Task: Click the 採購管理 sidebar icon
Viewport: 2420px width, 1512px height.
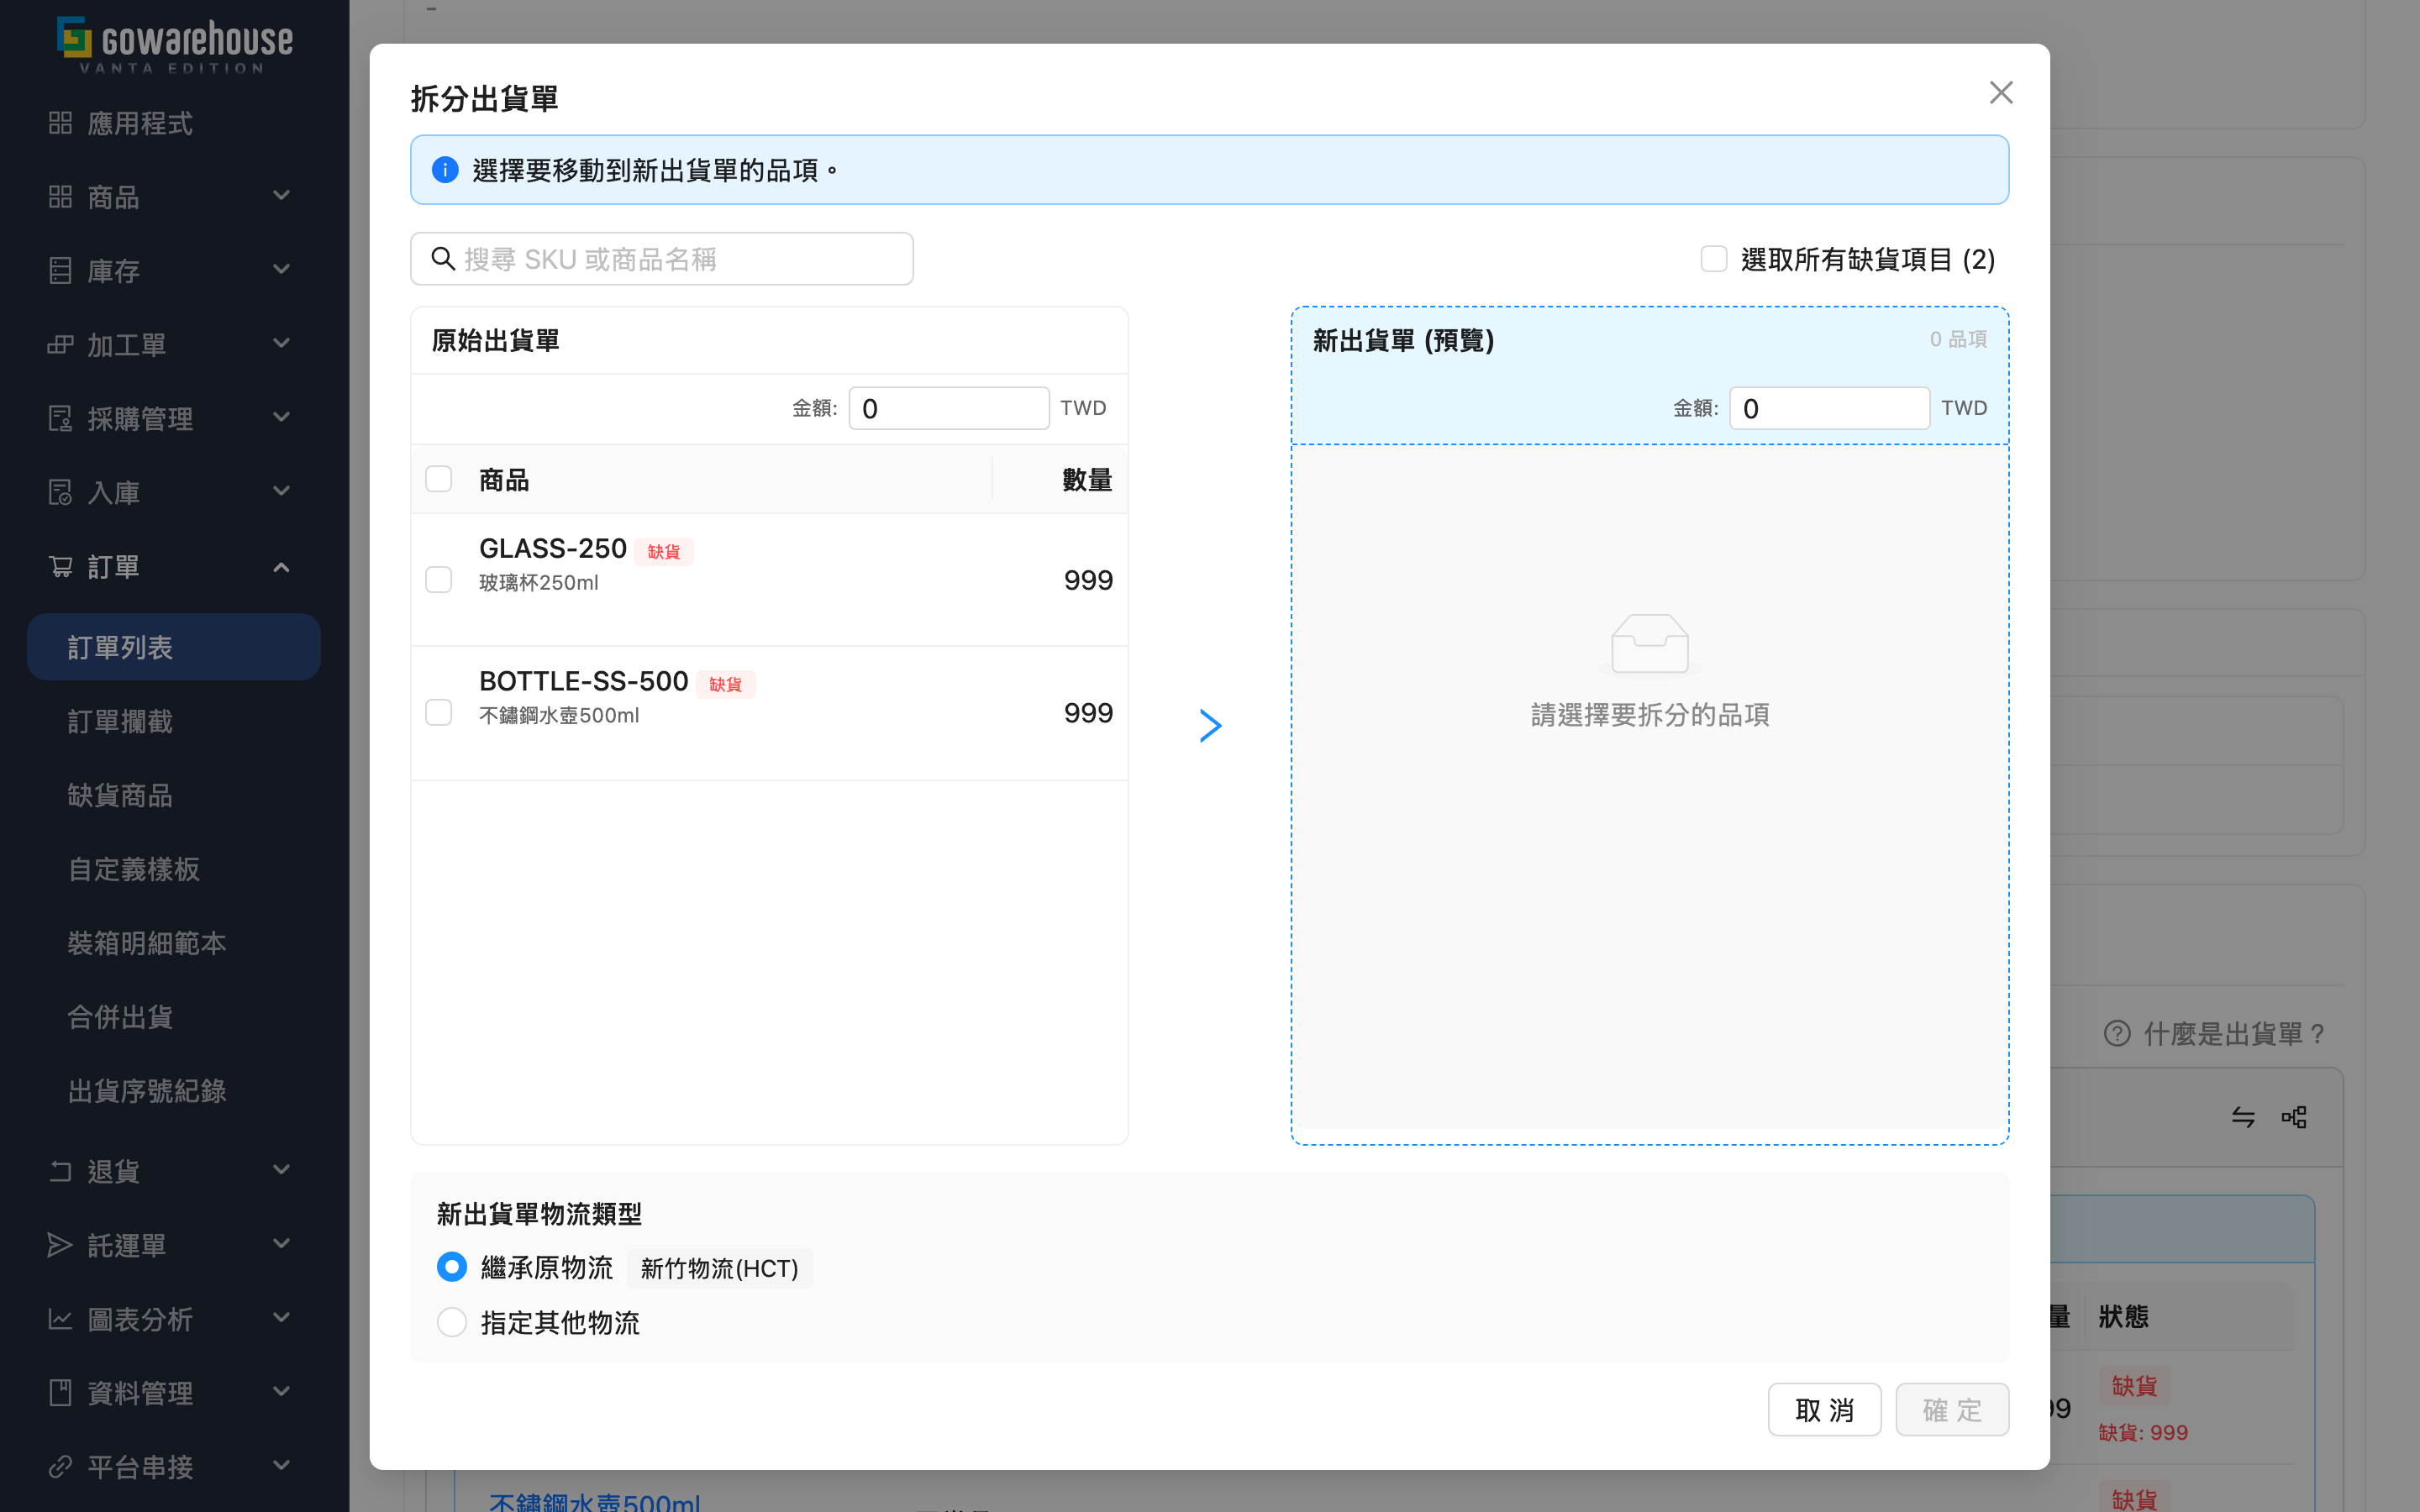Action: tap(60, 419)
